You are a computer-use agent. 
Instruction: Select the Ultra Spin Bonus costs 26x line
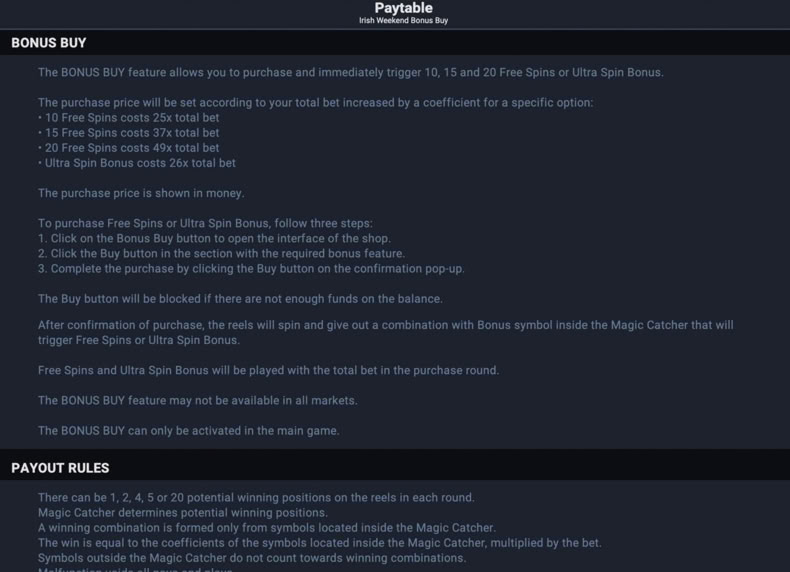[x=137, y=163]
